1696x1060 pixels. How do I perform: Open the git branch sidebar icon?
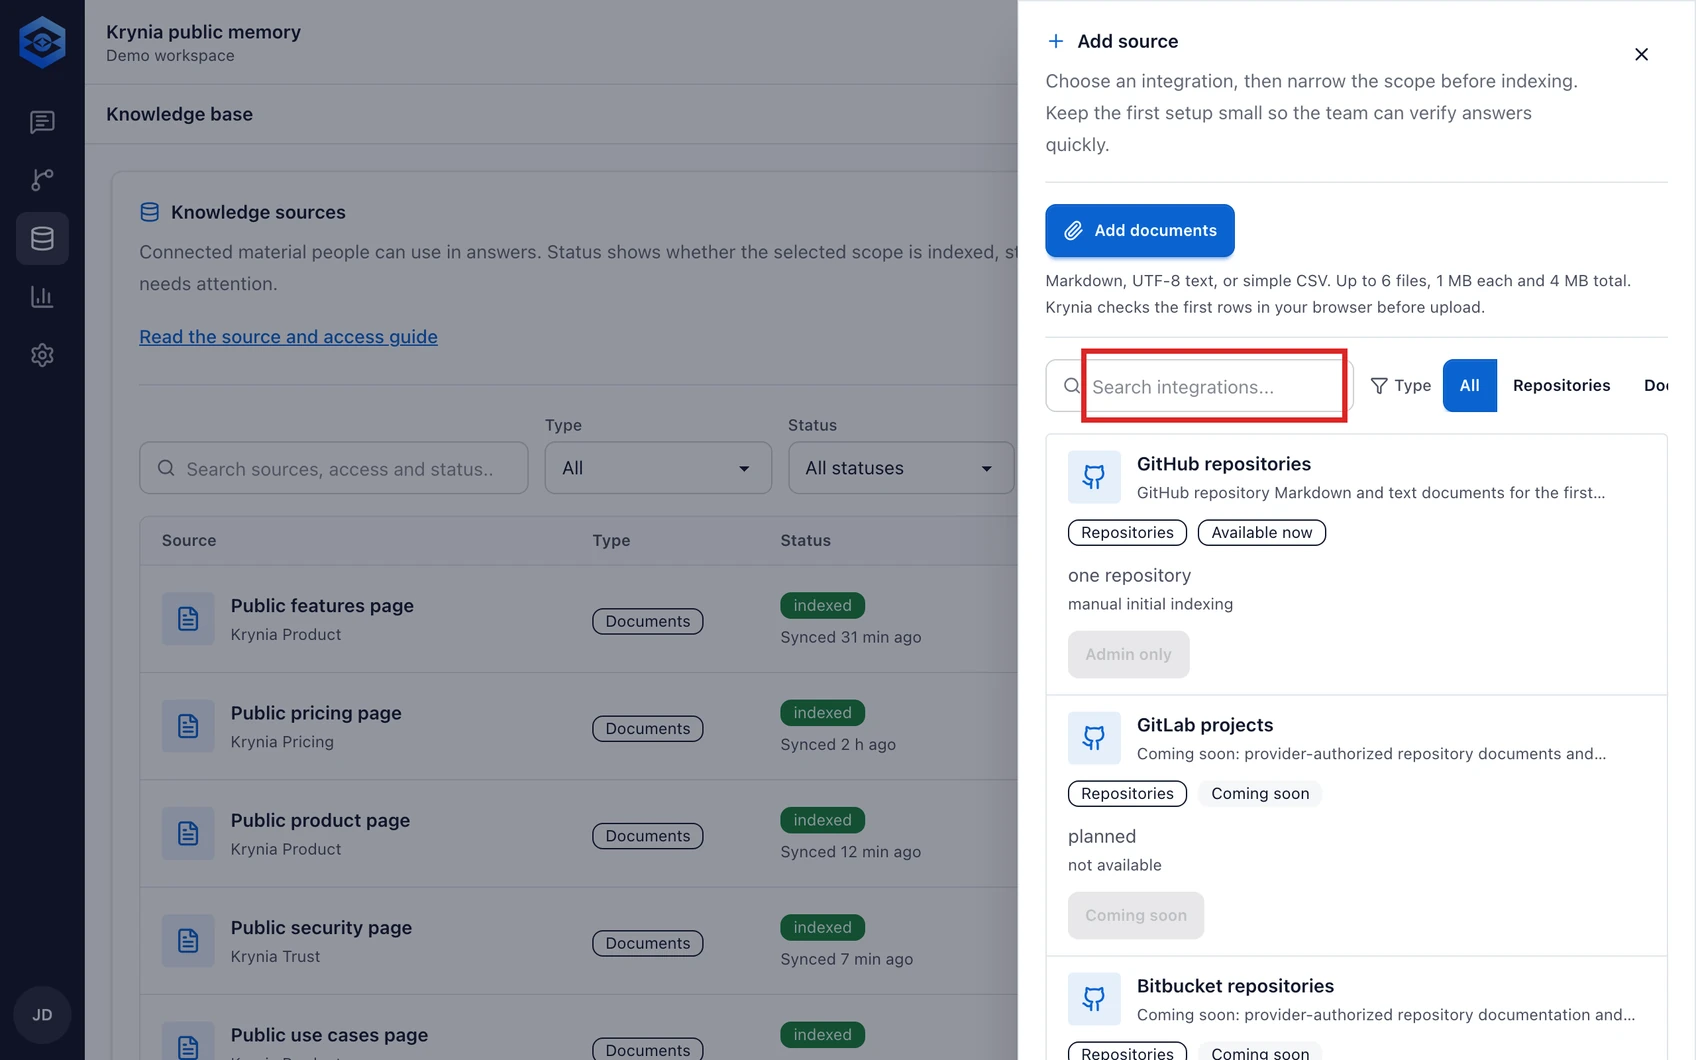42,180
